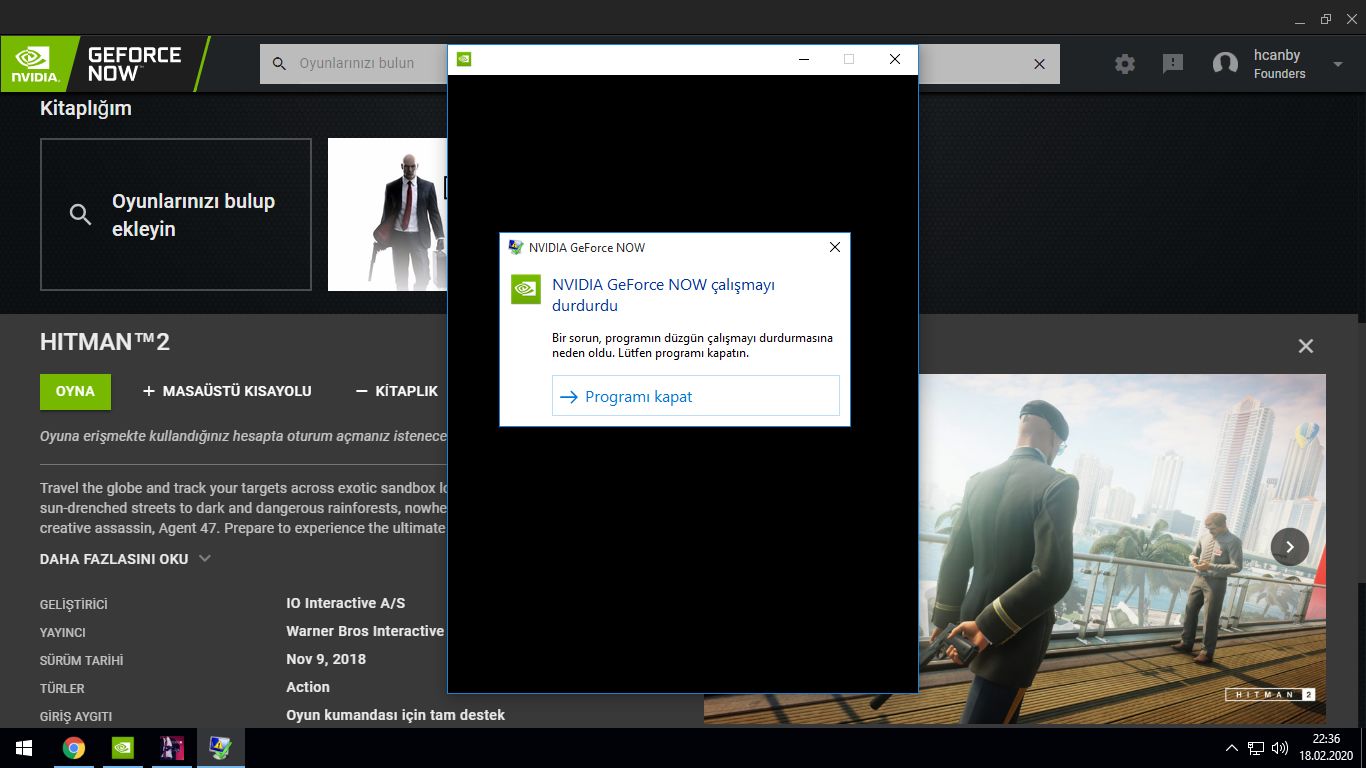
Task: Expand the hcanby account dropdown arrow
Action: coord(1338,64)
